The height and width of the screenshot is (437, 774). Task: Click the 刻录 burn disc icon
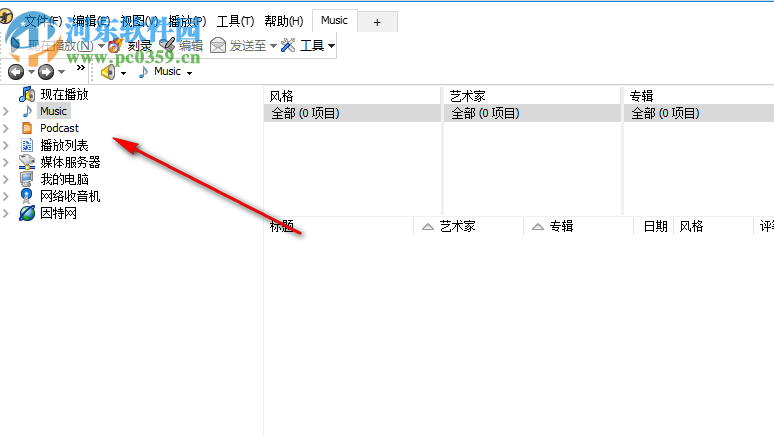[115, 45]
